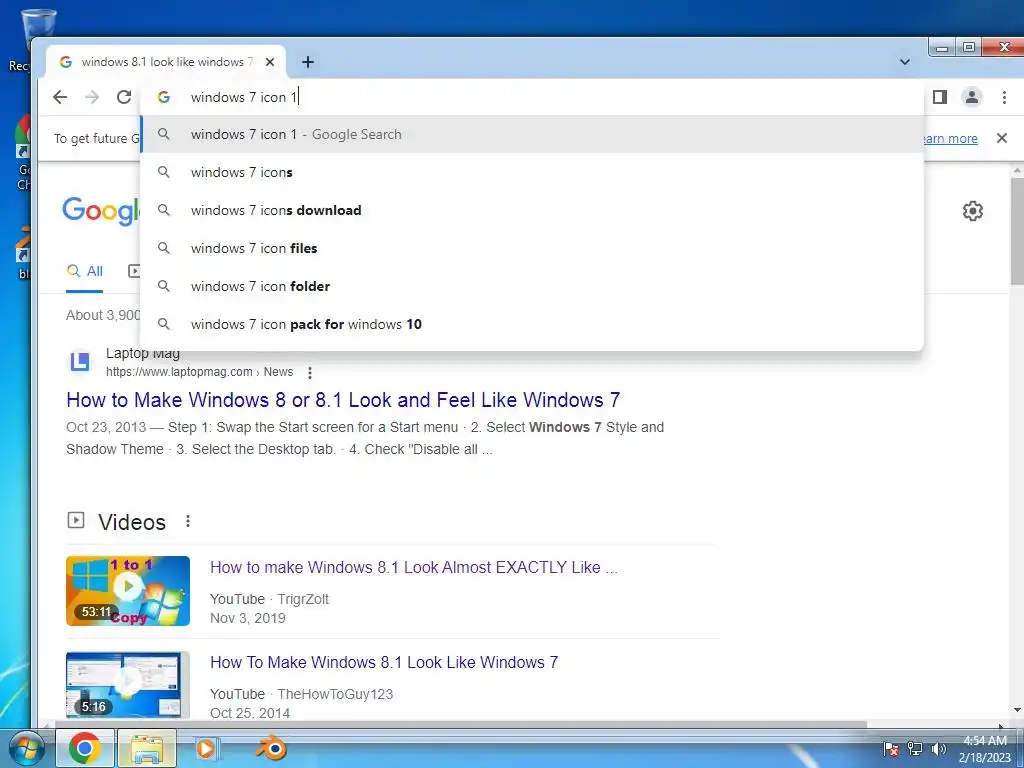The width and height of the screenshot is (1024, 768).
Task: Select suggestion 'windows 7 icon files'
Action: pos(532,248)
